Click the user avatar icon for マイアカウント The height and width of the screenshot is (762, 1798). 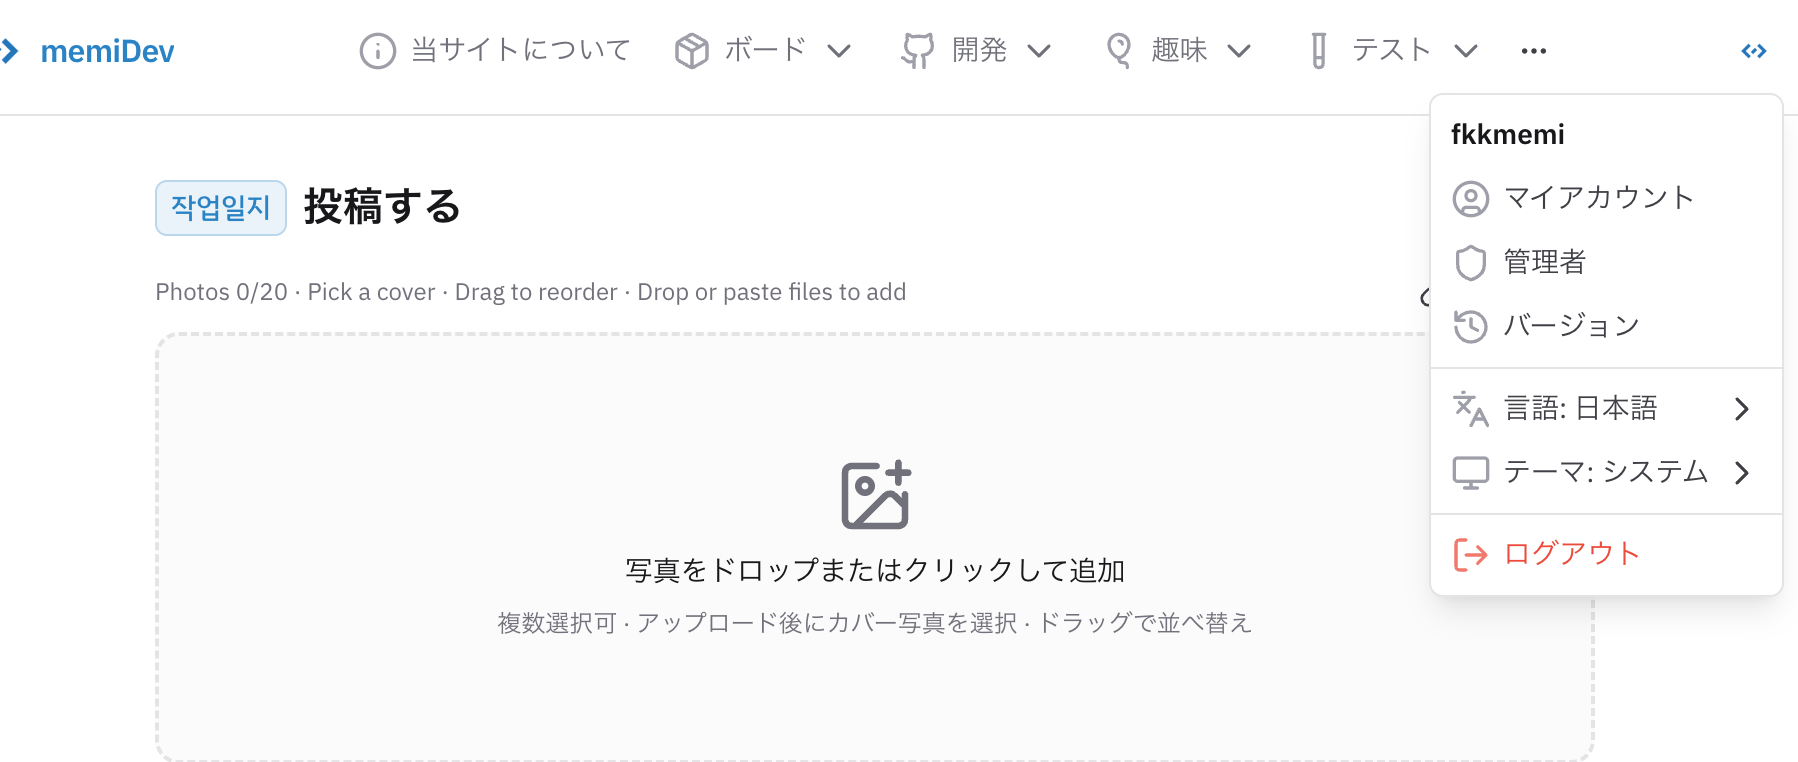(x=1471, y=199)
